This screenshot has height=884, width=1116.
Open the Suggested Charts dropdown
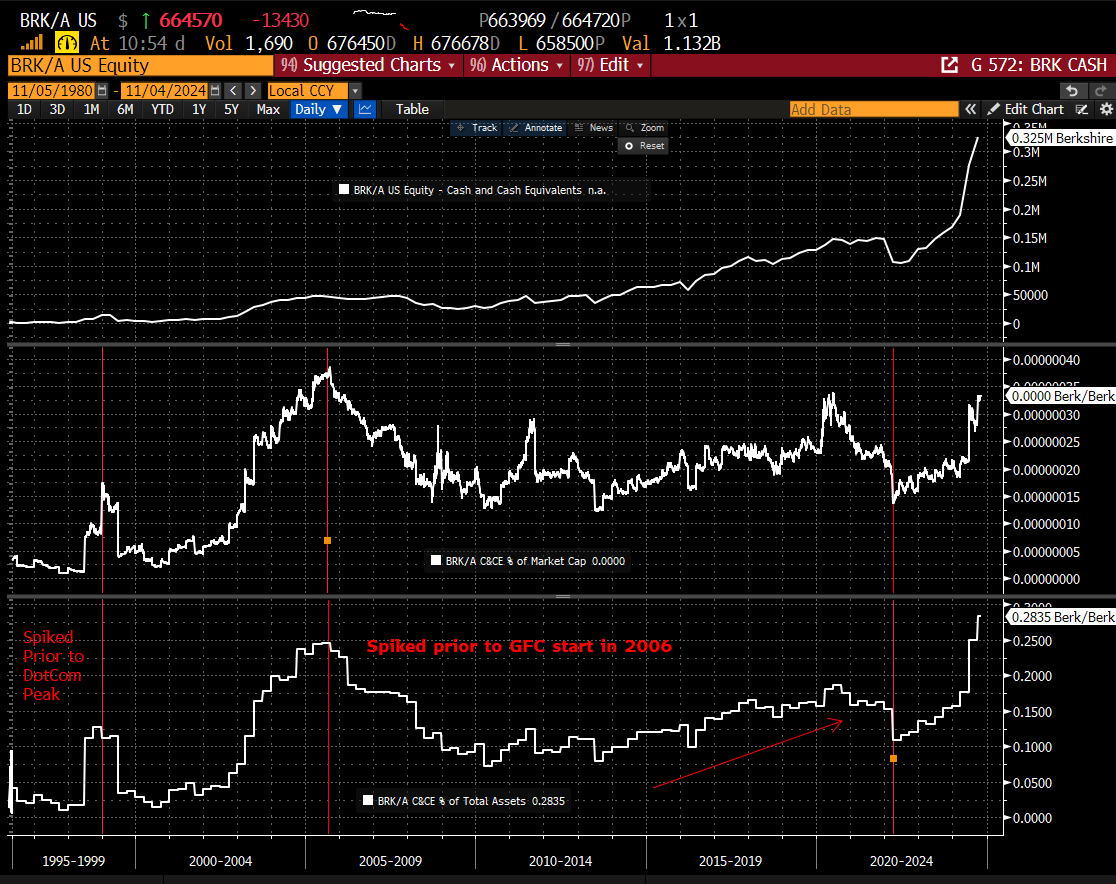pos(367,65)
